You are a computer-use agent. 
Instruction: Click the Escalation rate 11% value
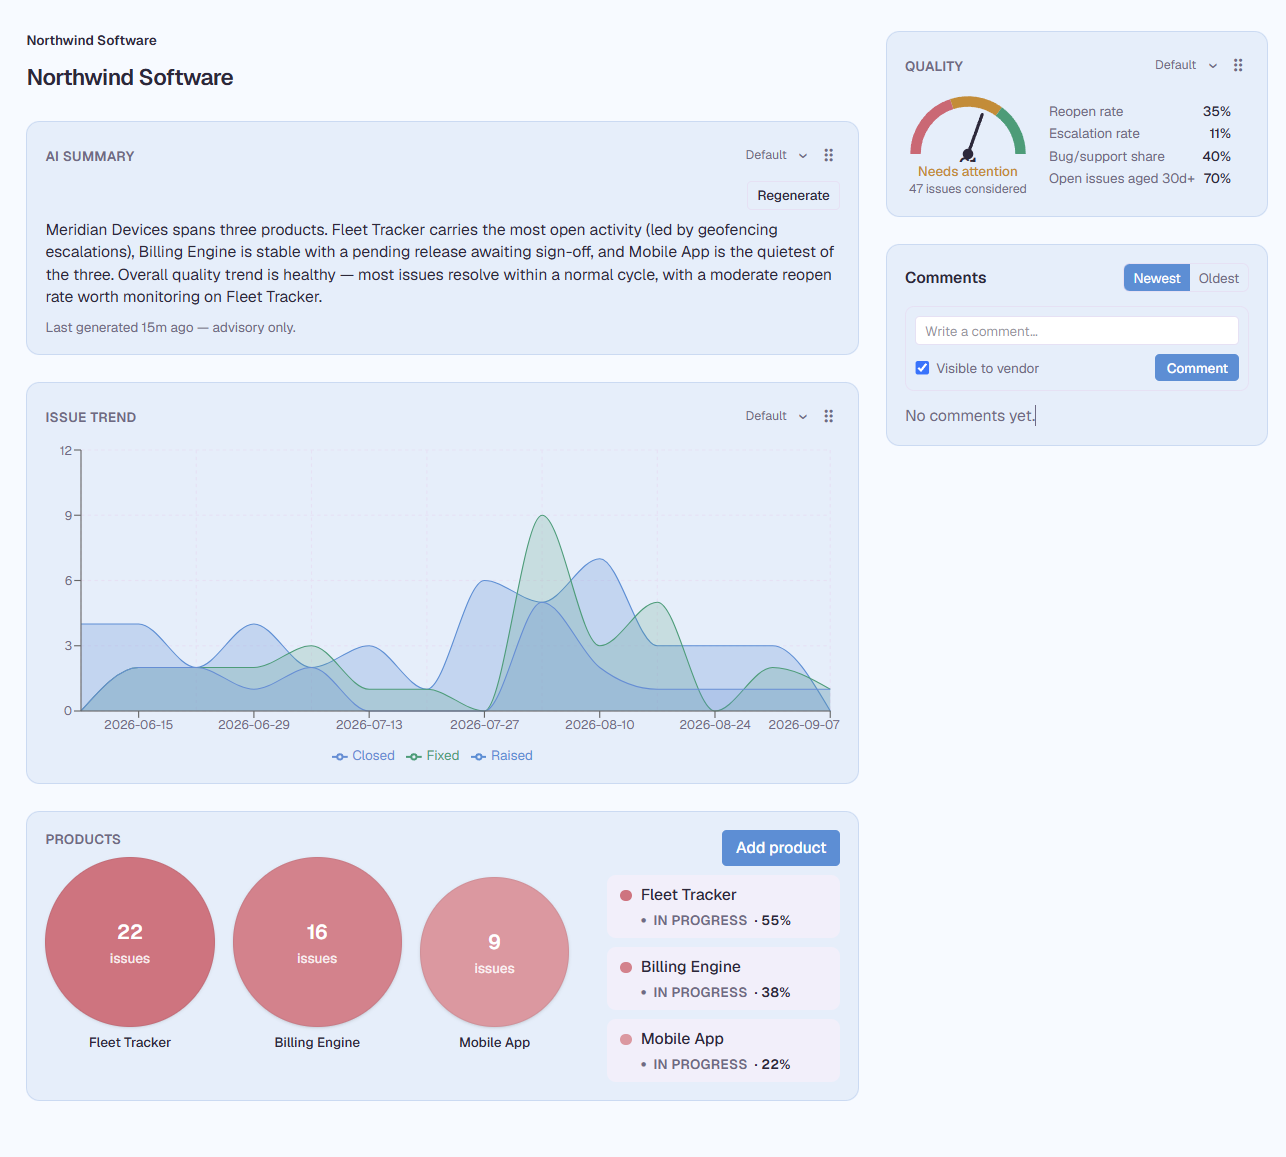1220,134
